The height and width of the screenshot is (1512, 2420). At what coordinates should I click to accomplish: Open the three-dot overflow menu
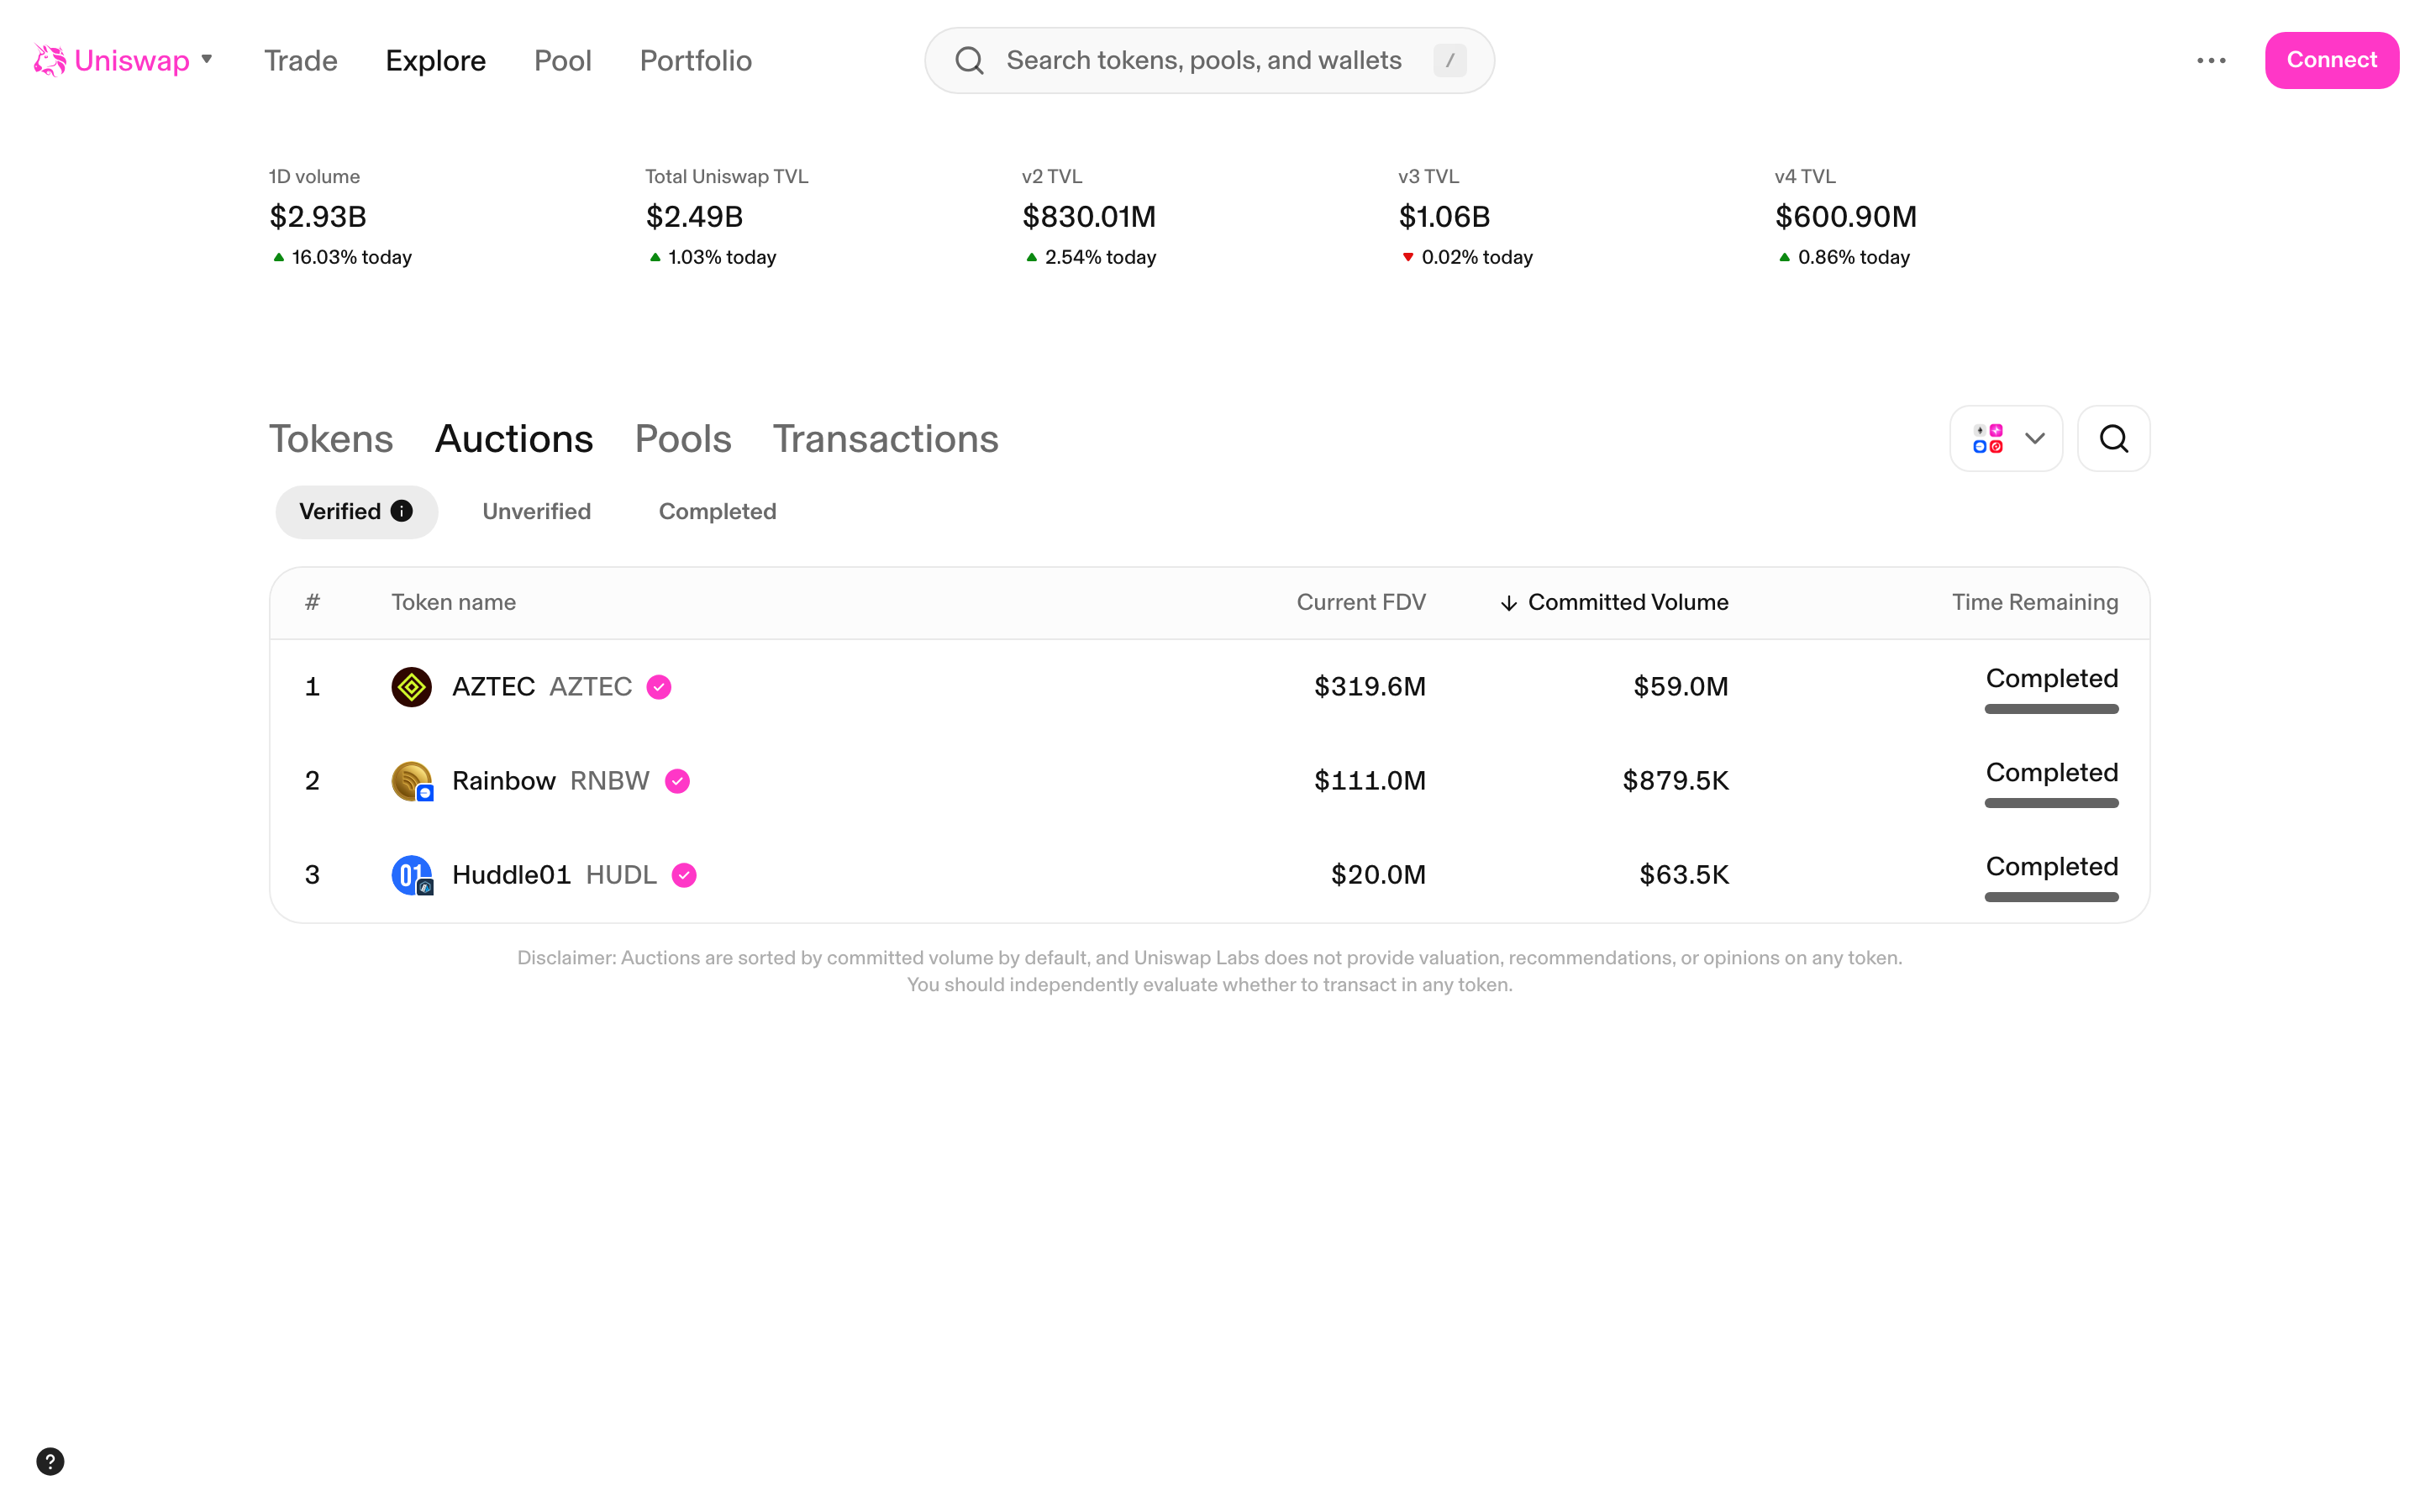[x=2212, y=60]
